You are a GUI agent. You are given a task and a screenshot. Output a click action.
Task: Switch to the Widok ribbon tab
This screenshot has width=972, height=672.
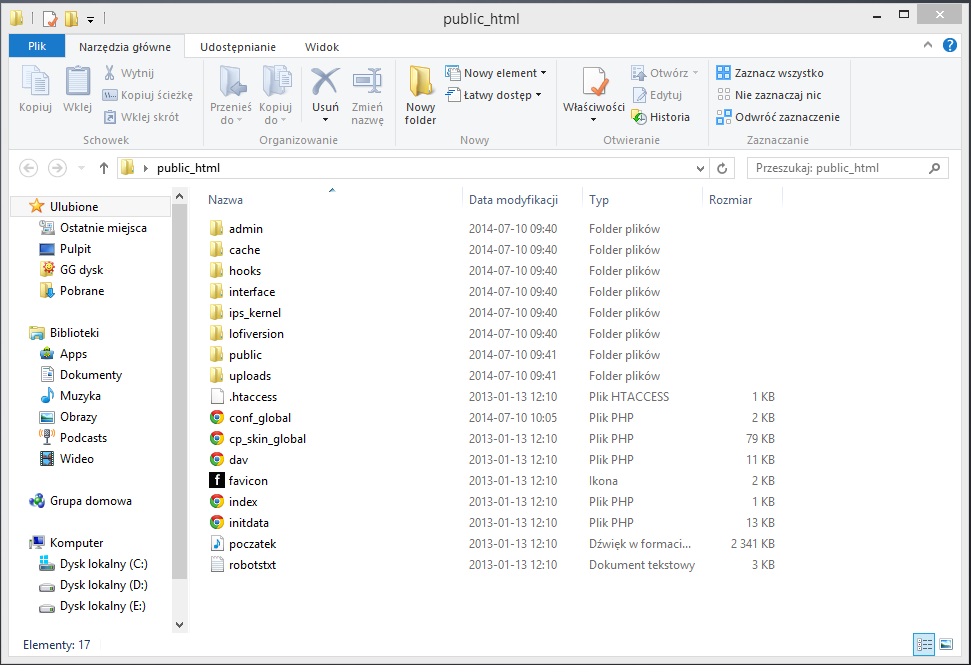click(x=322, y=47)
